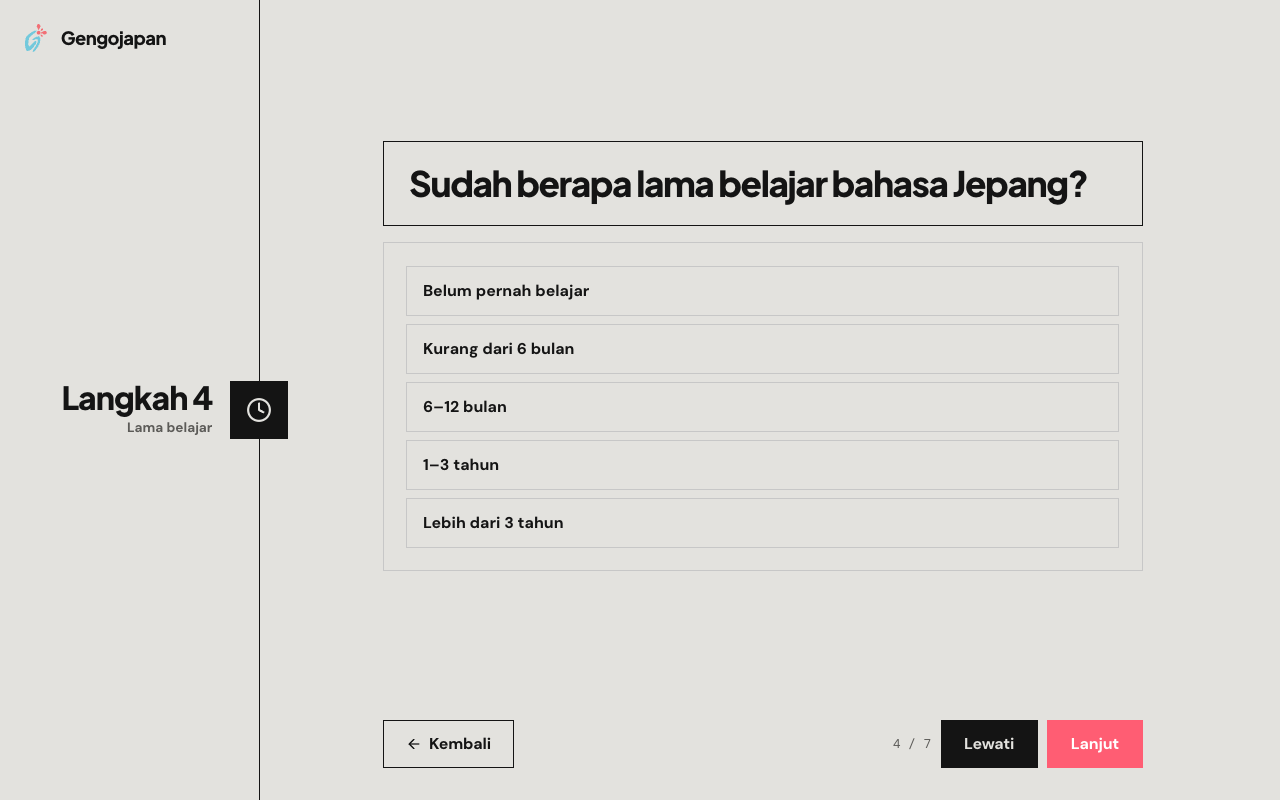This screenshot has height=800, width=1280.
Task: Choose "Kurang dari 6 bulan" answer
Action: [762, 349]
